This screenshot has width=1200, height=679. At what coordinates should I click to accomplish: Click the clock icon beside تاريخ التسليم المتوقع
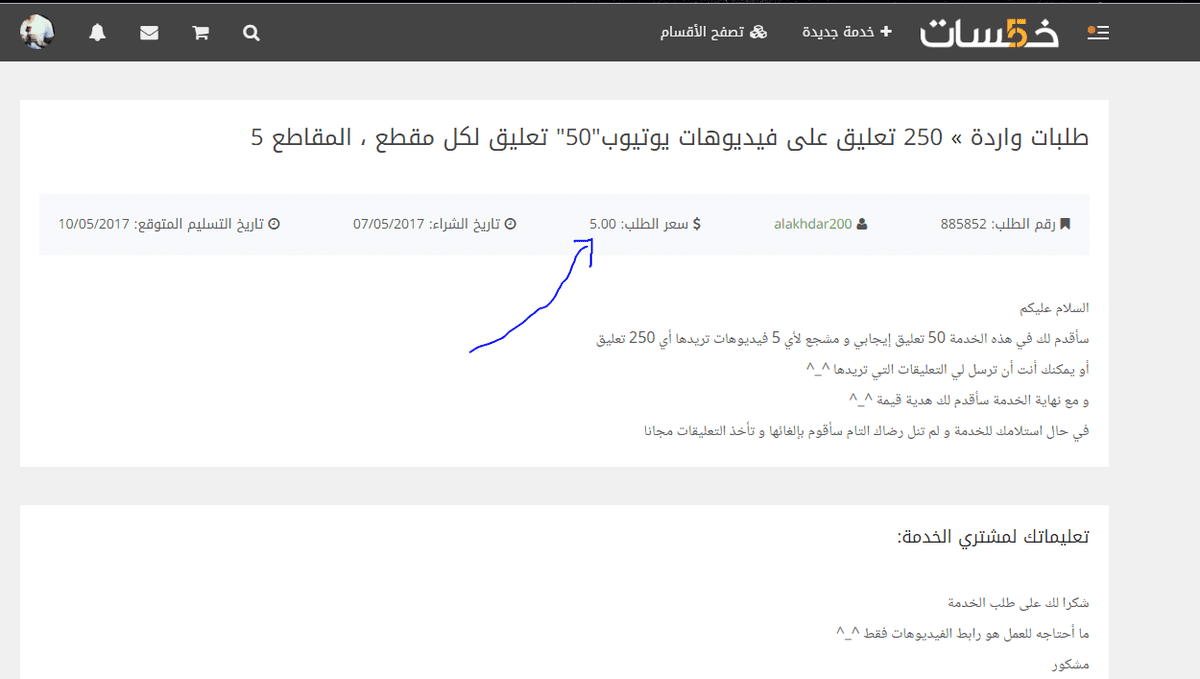[274, 224]
